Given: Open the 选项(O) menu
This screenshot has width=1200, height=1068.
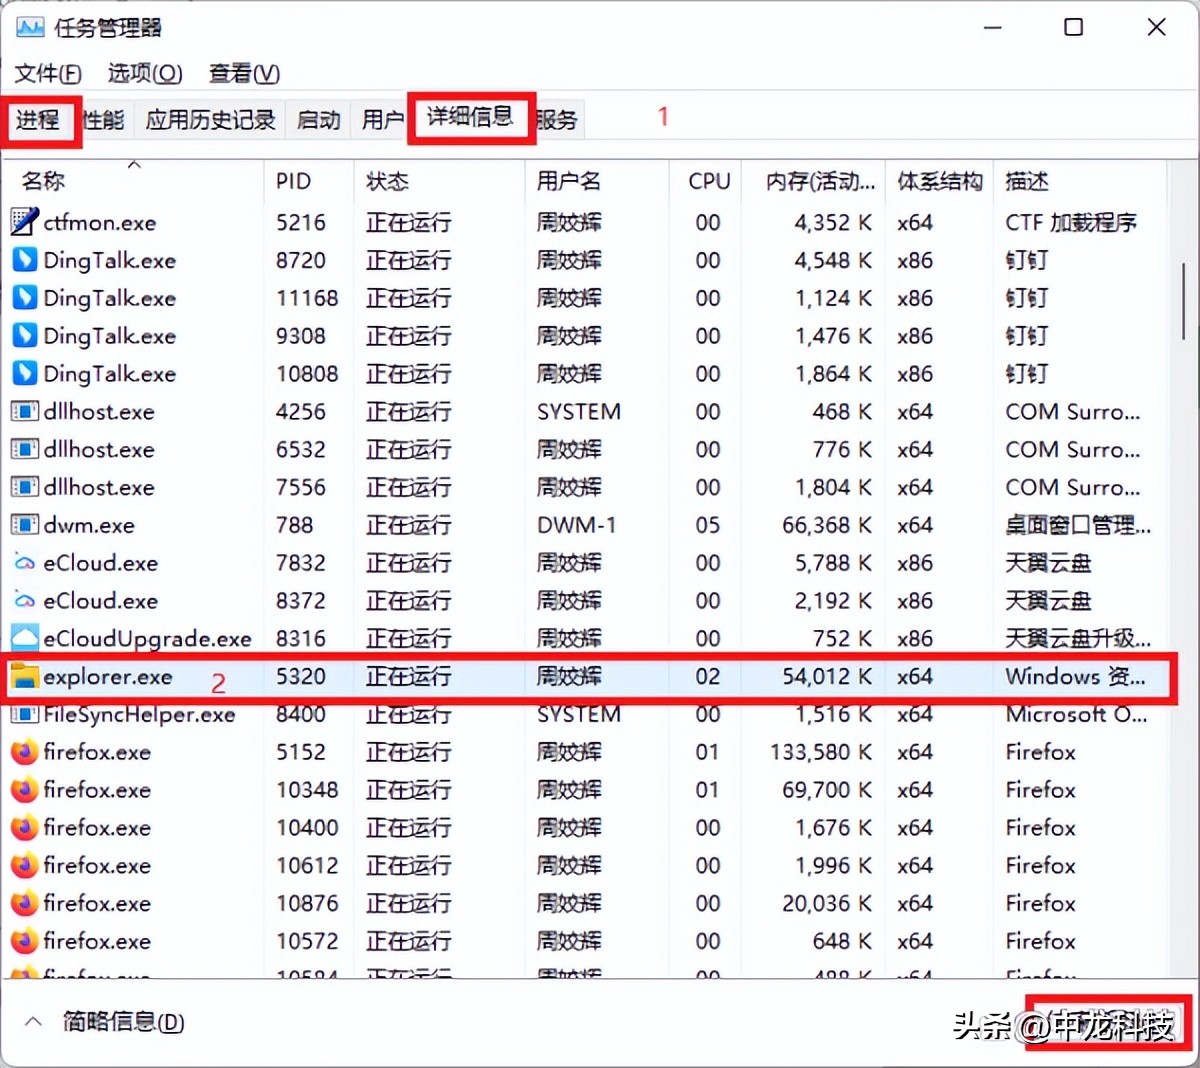Looking at the screenshot, I should (x=144, y=73).
